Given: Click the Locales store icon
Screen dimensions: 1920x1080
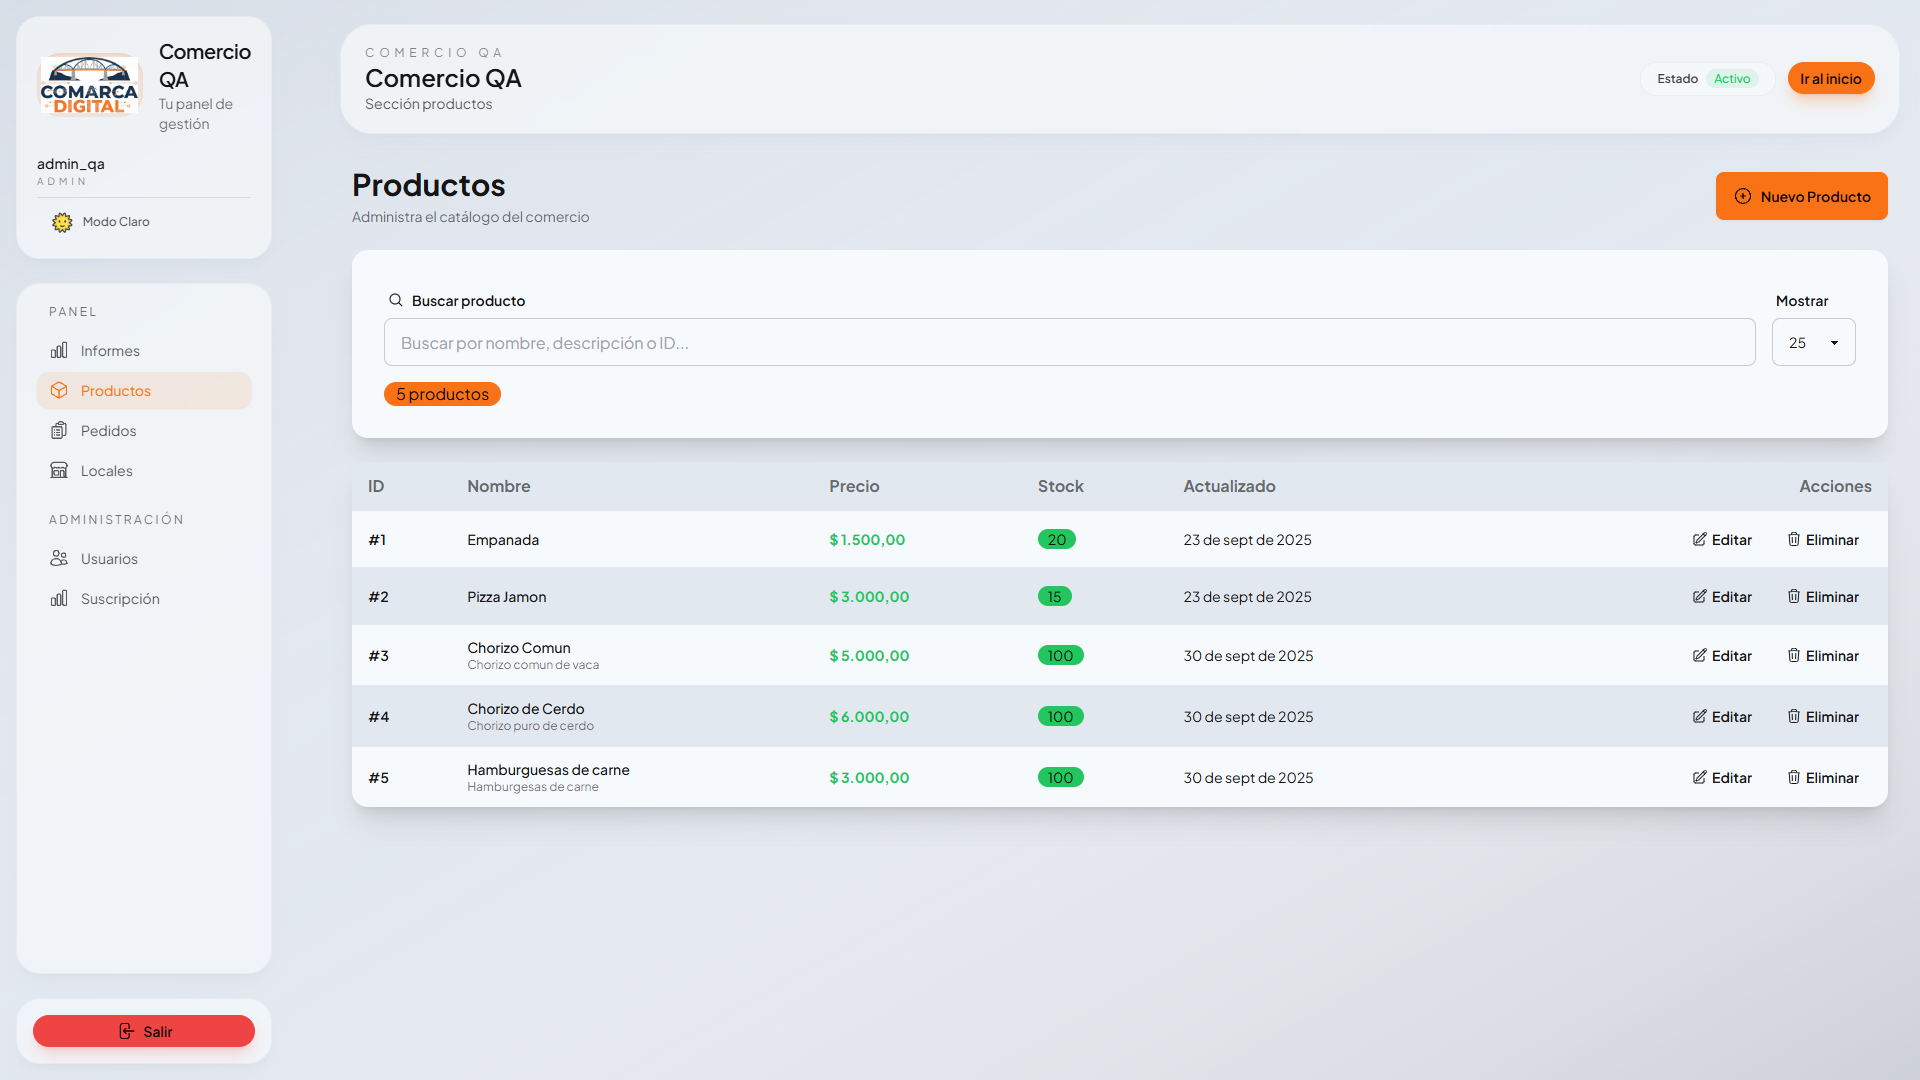Looking at the screenshot, I should coord(59,470).
